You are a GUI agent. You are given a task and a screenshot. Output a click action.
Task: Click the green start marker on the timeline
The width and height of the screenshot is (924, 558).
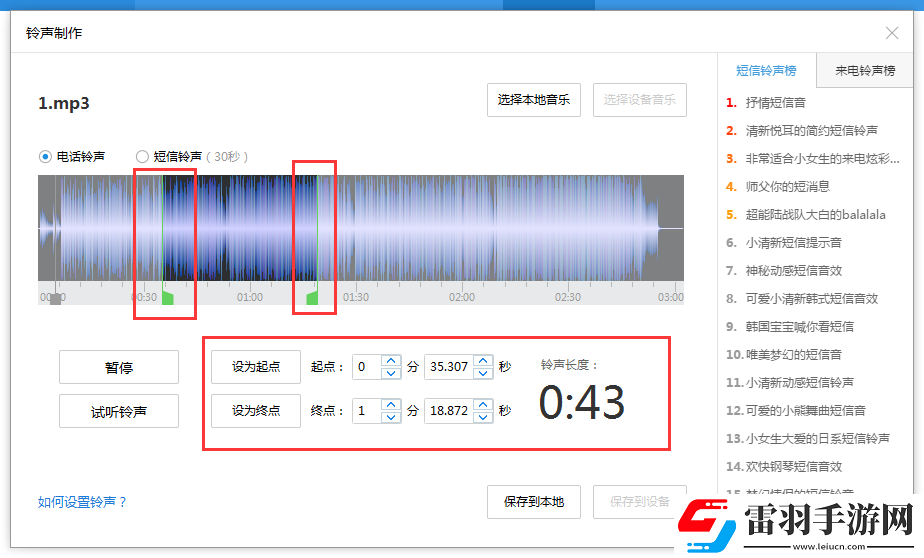point(168,298)
